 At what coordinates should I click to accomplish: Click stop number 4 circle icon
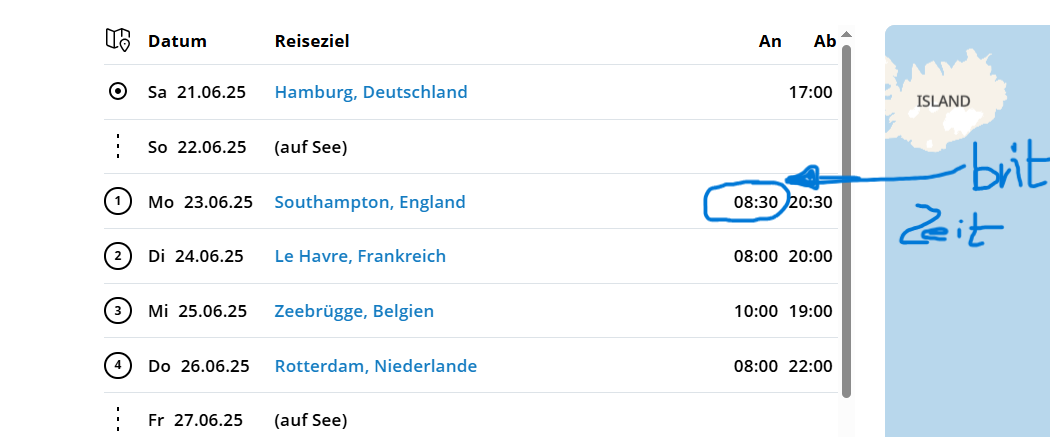coord(118,365)
